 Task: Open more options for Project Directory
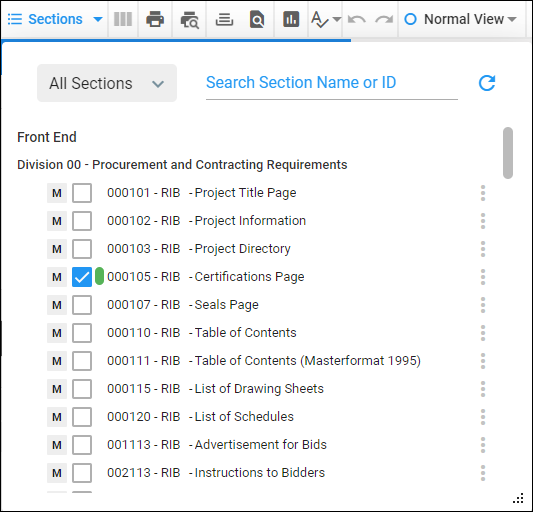[x=483, y=249]
